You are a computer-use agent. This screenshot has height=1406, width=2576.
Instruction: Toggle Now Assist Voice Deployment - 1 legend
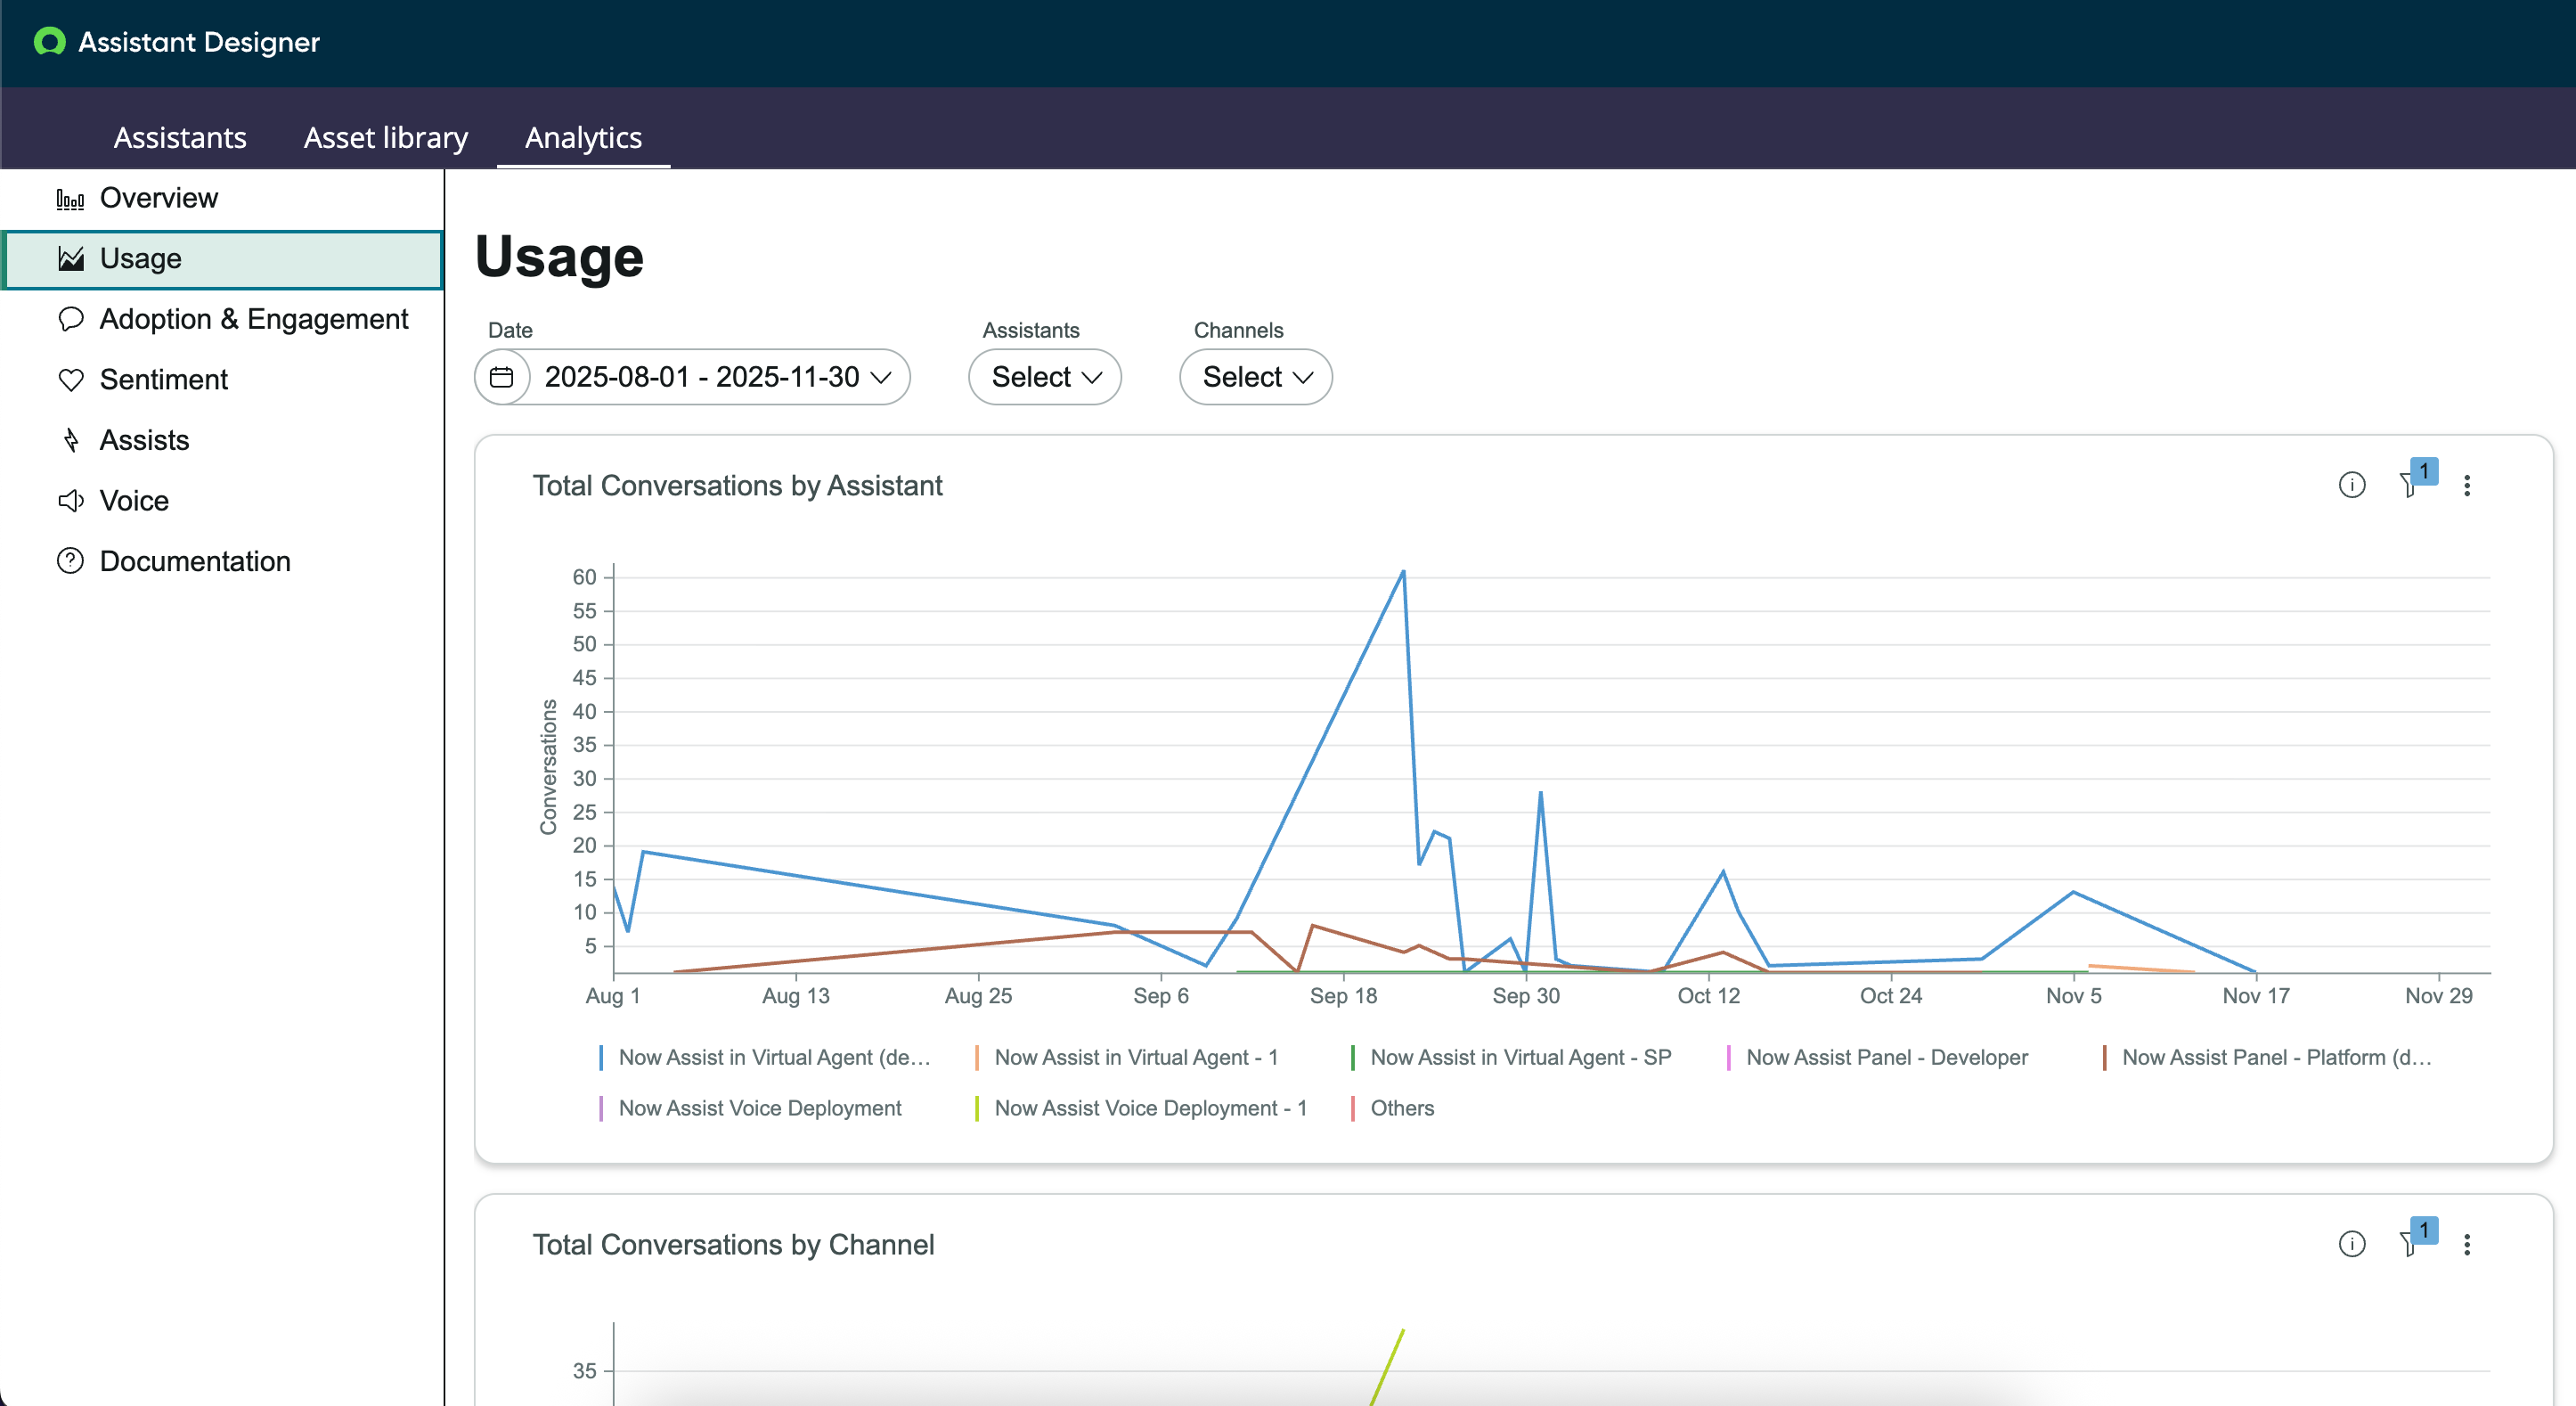pos(1141,1108)
